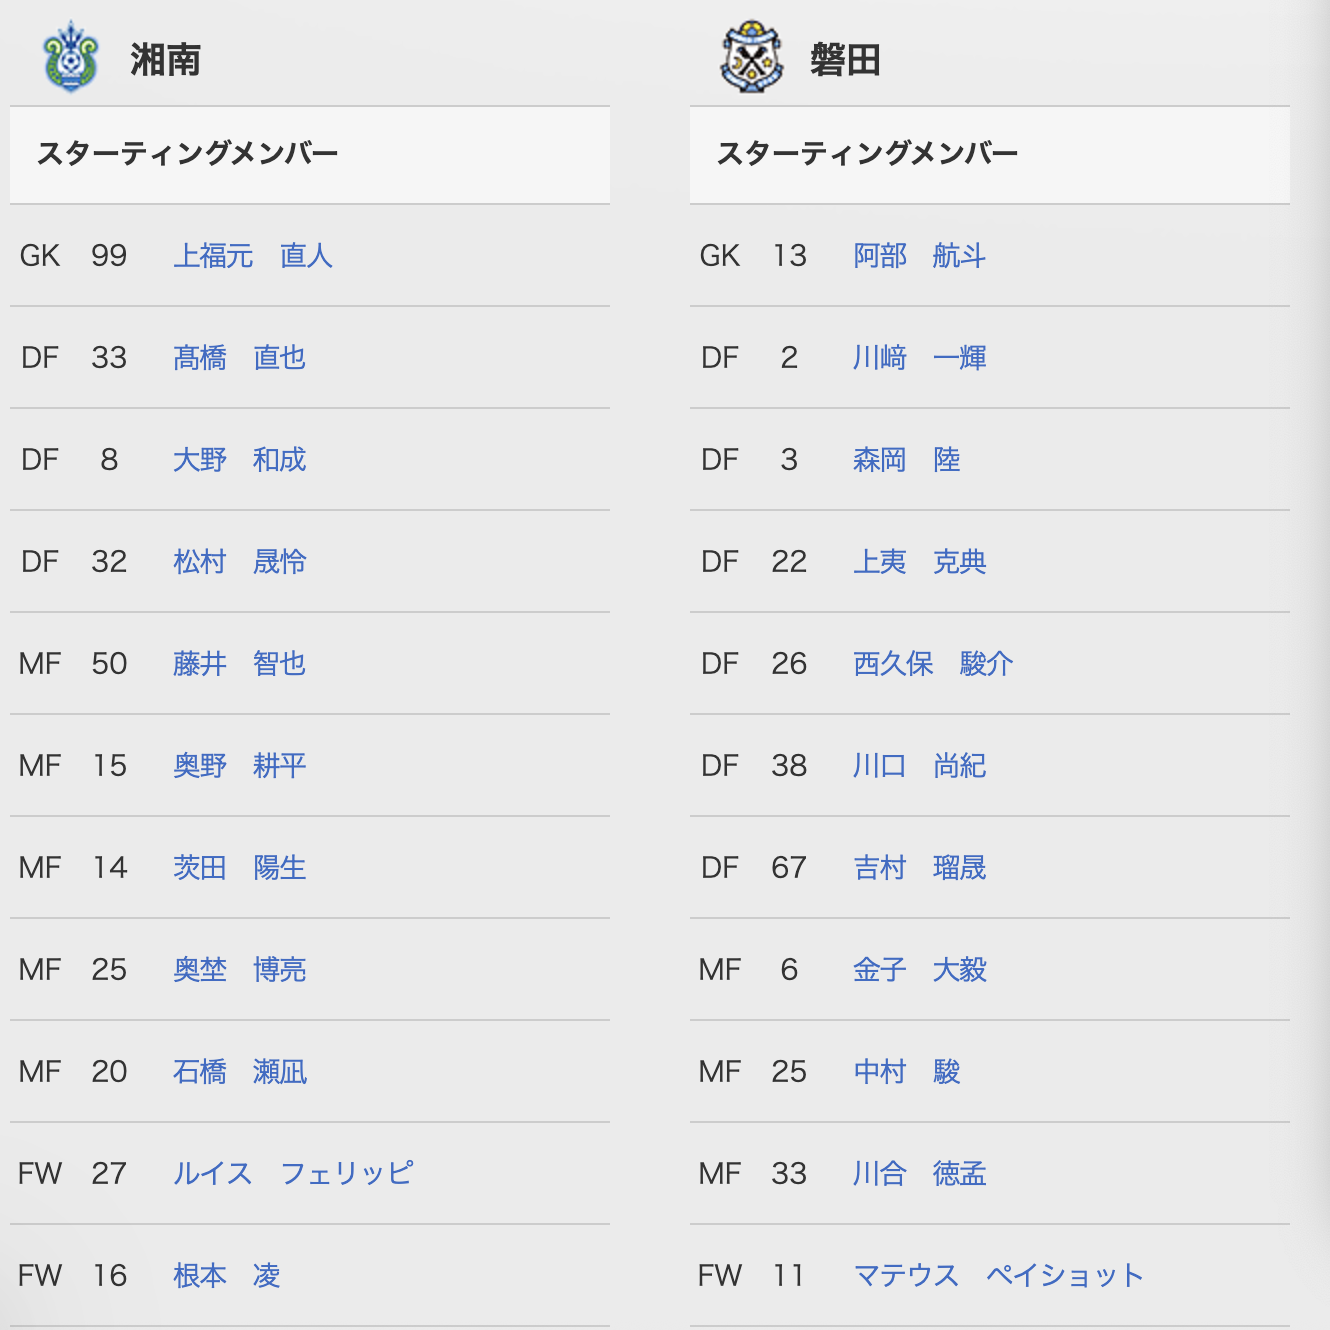The width and height of the screenshot is (1330, 1330).
Task: Open player 髙橋 直也 profile link
Action: point(240,358)
